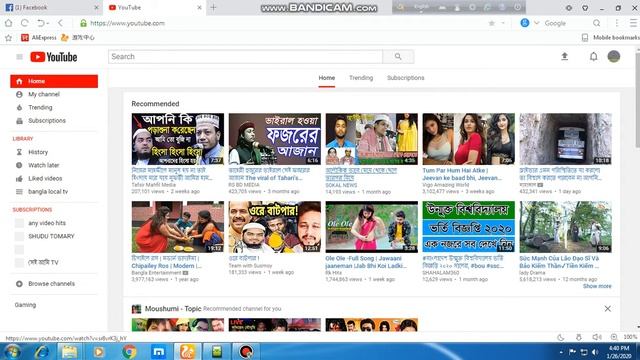Switch to the Trending tab

pos(361,78)
